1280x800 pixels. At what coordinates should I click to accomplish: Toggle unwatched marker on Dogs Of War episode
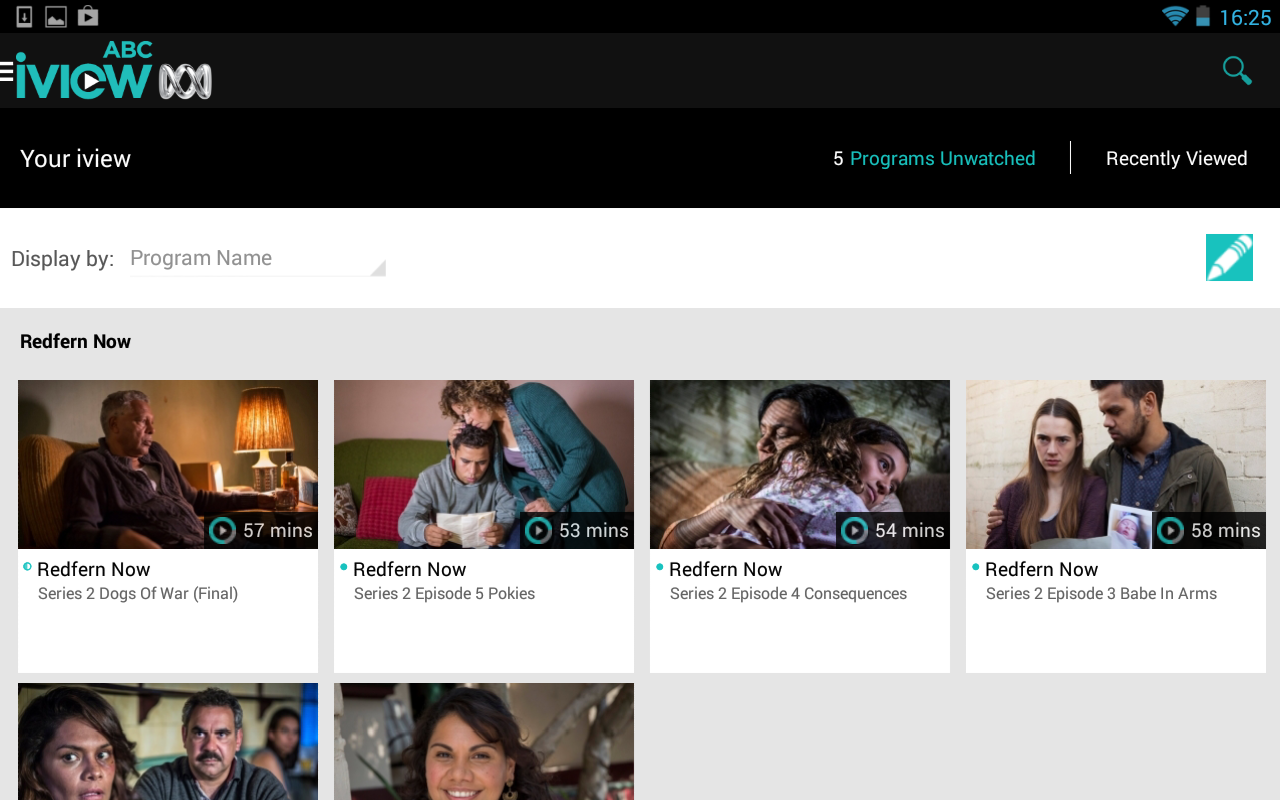25,566
